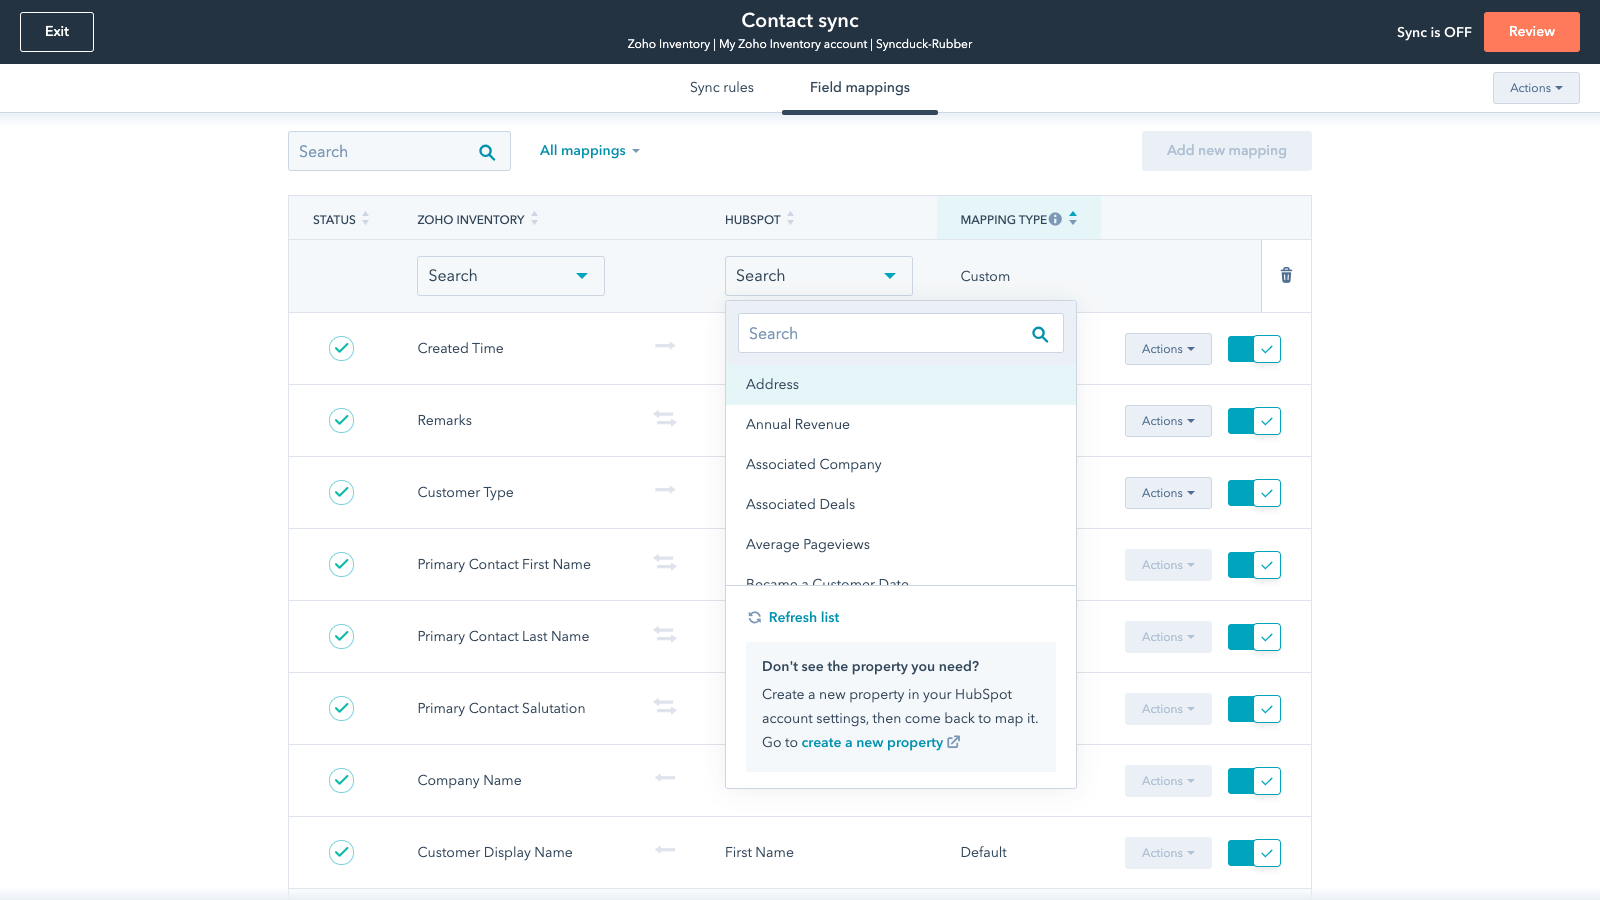Toggle off the Created Time mapping switch

[1254, 349]
